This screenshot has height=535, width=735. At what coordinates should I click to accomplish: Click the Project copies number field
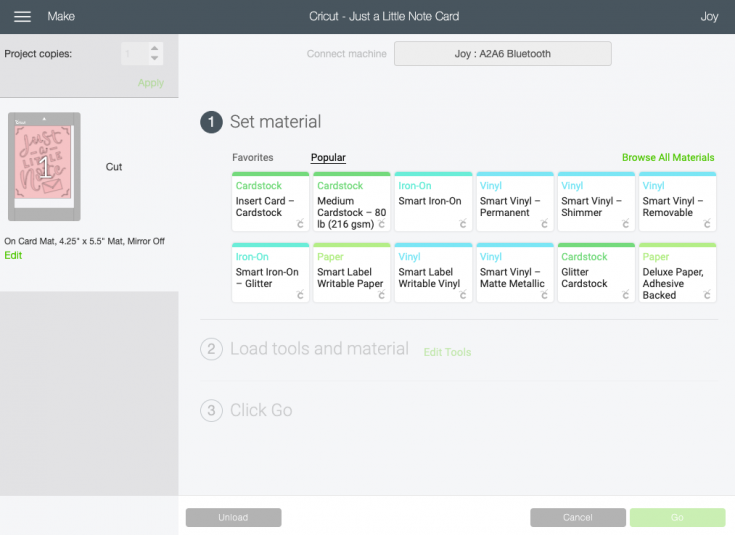(135, 53)
